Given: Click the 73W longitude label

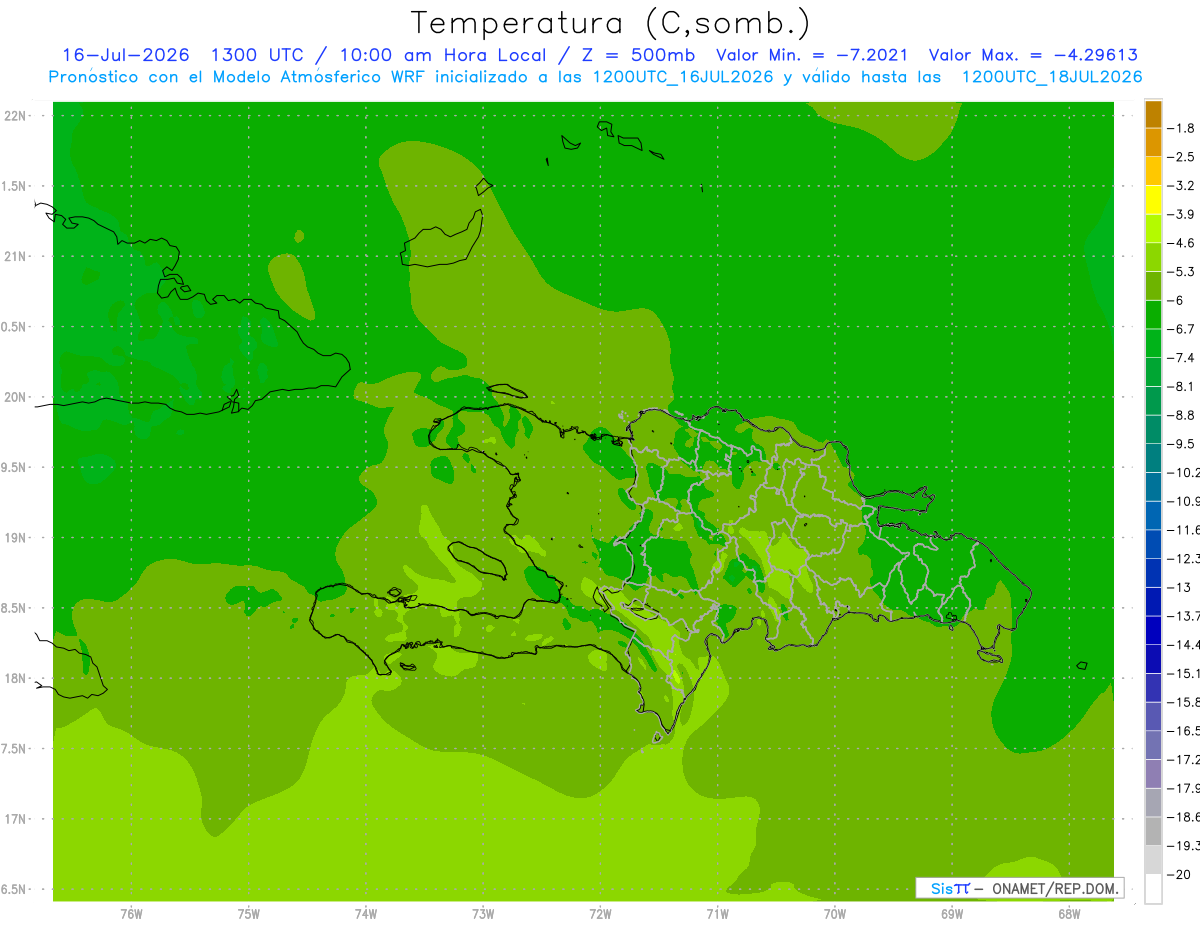Looking at the screenshot, I should (x=483, y=913).
